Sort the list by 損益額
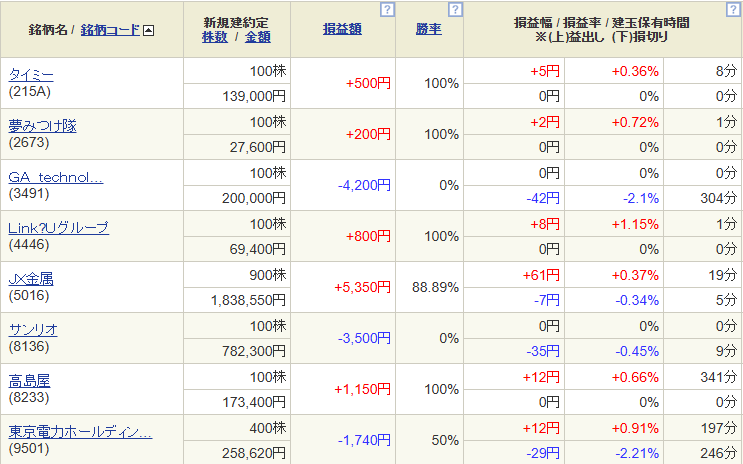The width and height of the screenshot is (743, 464). click(343, 29)
